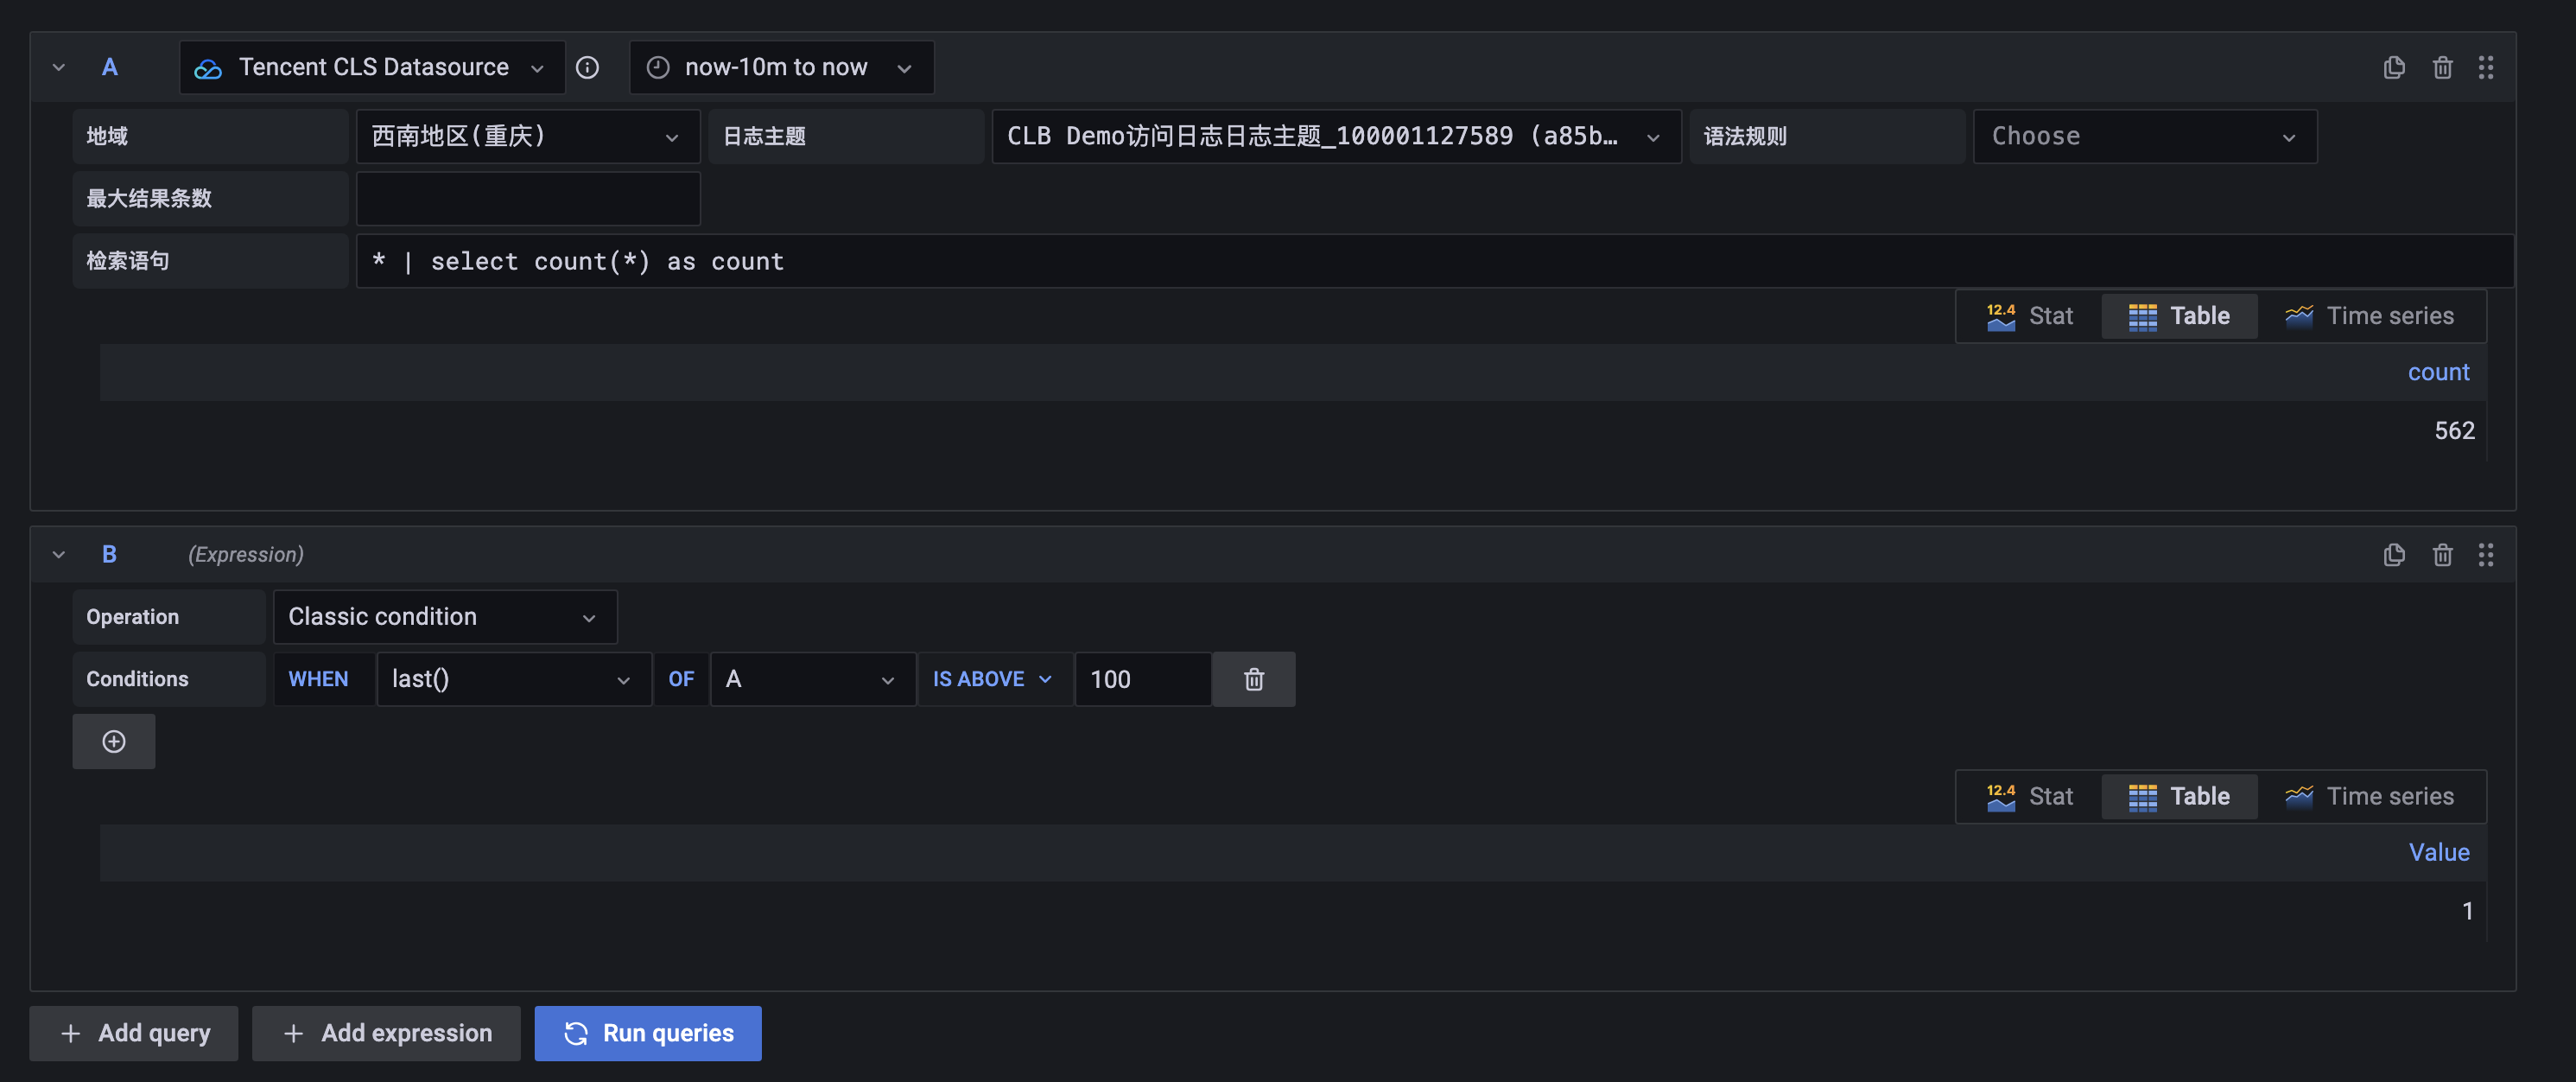The image size is (2576, 1082).
Task: Click the 562 result cell
Action: pyautogui.click(x=2454, y=431)
